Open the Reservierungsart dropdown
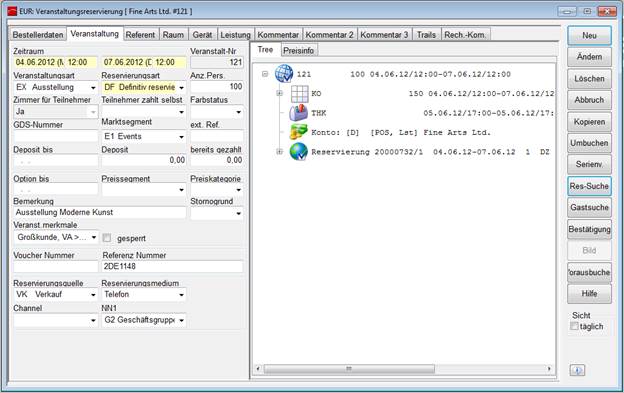 [181, 88]
